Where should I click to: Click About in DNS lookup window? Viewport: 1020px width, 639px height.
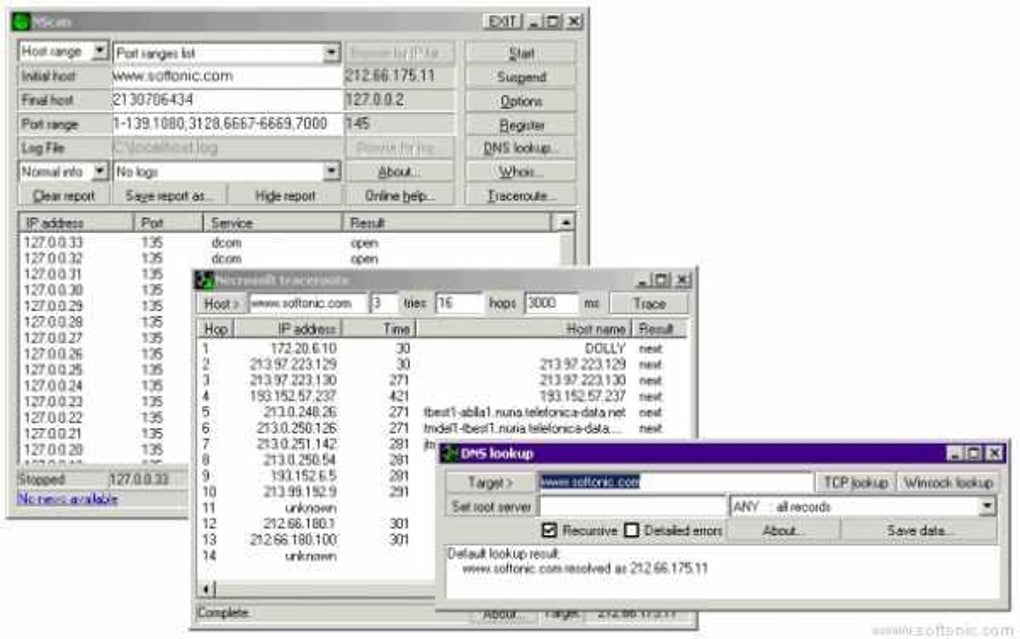(783, 530)
